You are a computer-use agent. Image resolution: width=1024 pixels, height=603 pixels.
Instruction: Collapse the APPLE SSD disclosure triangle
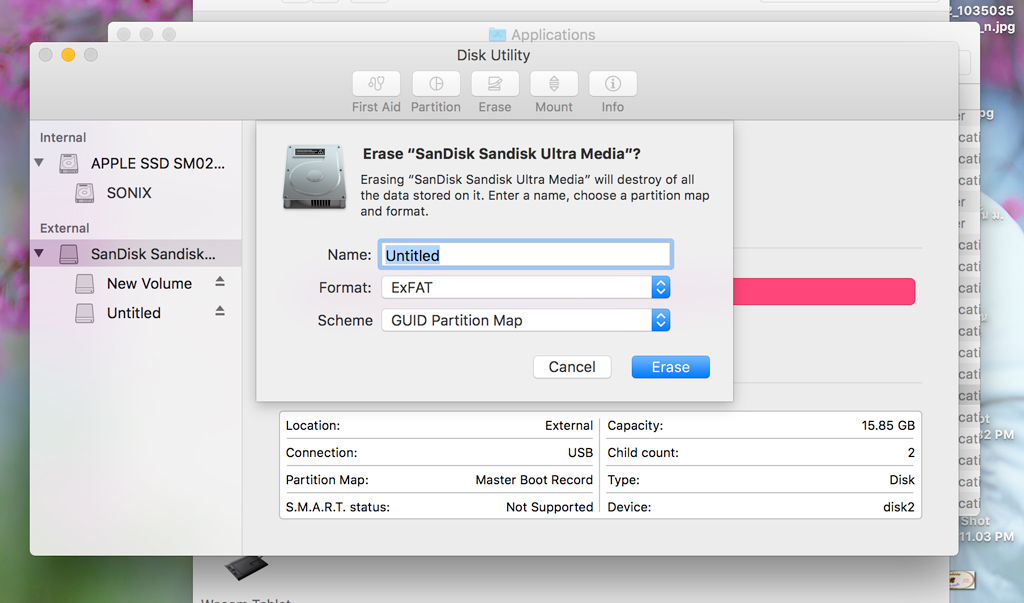click(39, 163)
